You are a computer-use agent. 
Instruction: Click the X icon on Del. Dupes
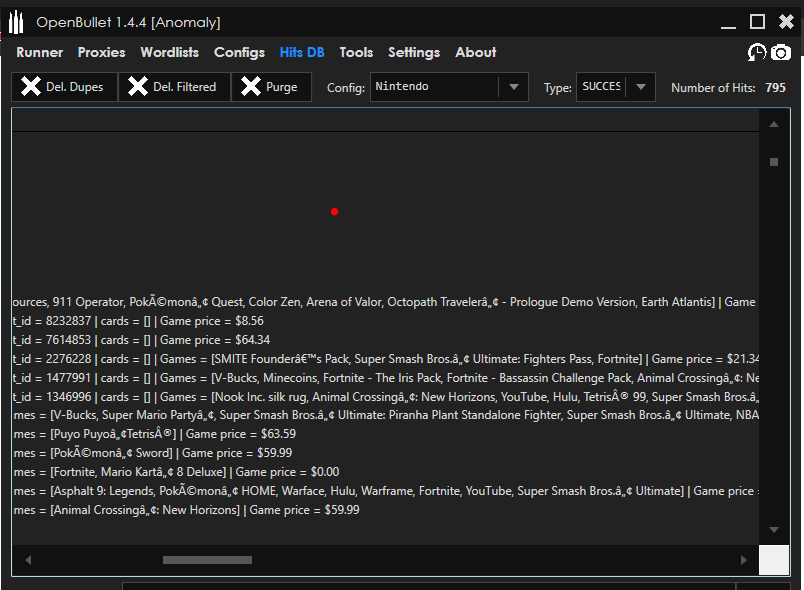pyautogui.click(x=31, y=86)
